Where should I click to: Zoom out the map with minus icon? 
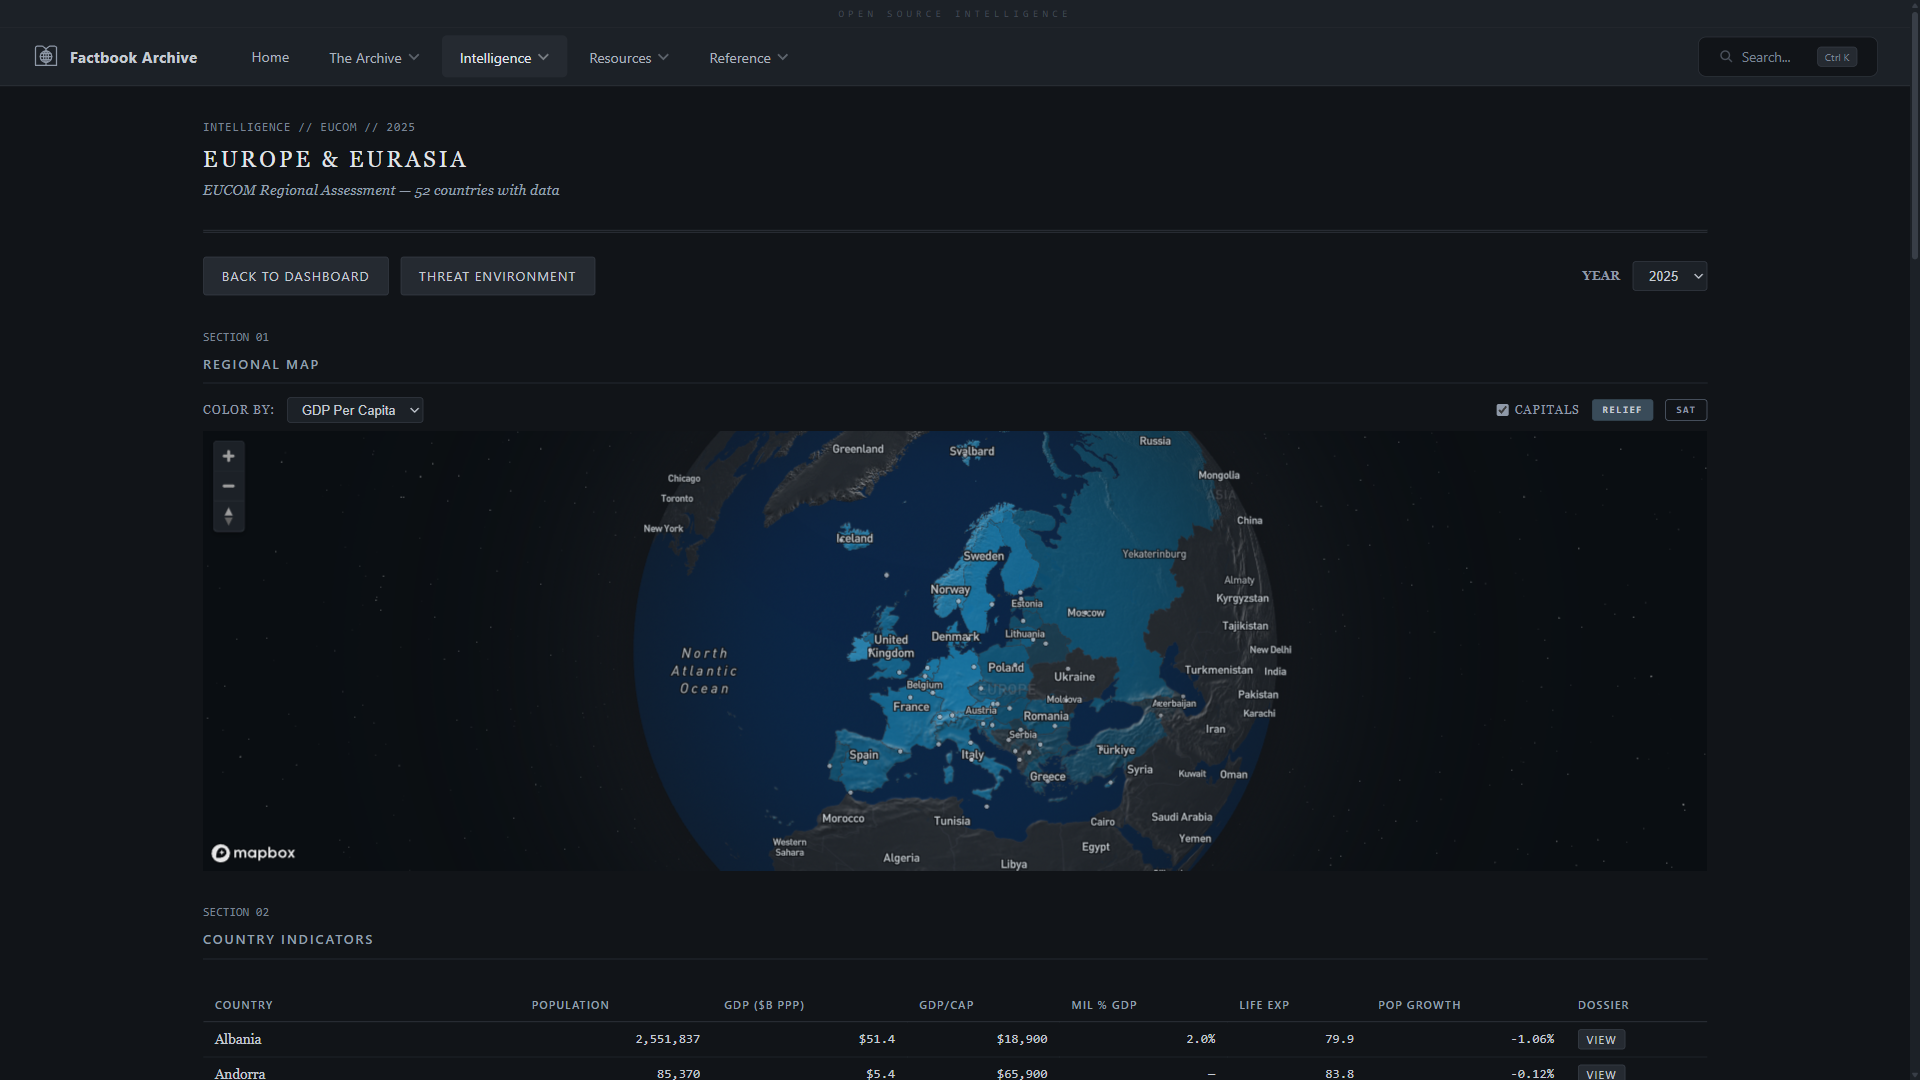229,486
